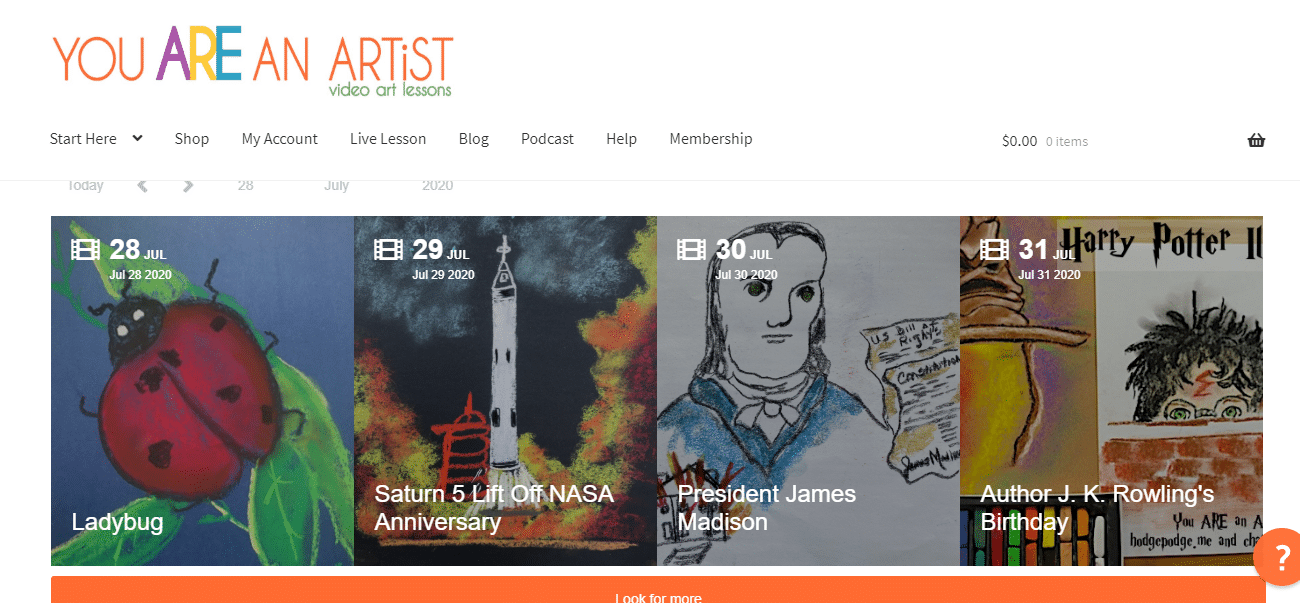
Task: Expand the Start Here dropdown menu
Action: (96, 139)
